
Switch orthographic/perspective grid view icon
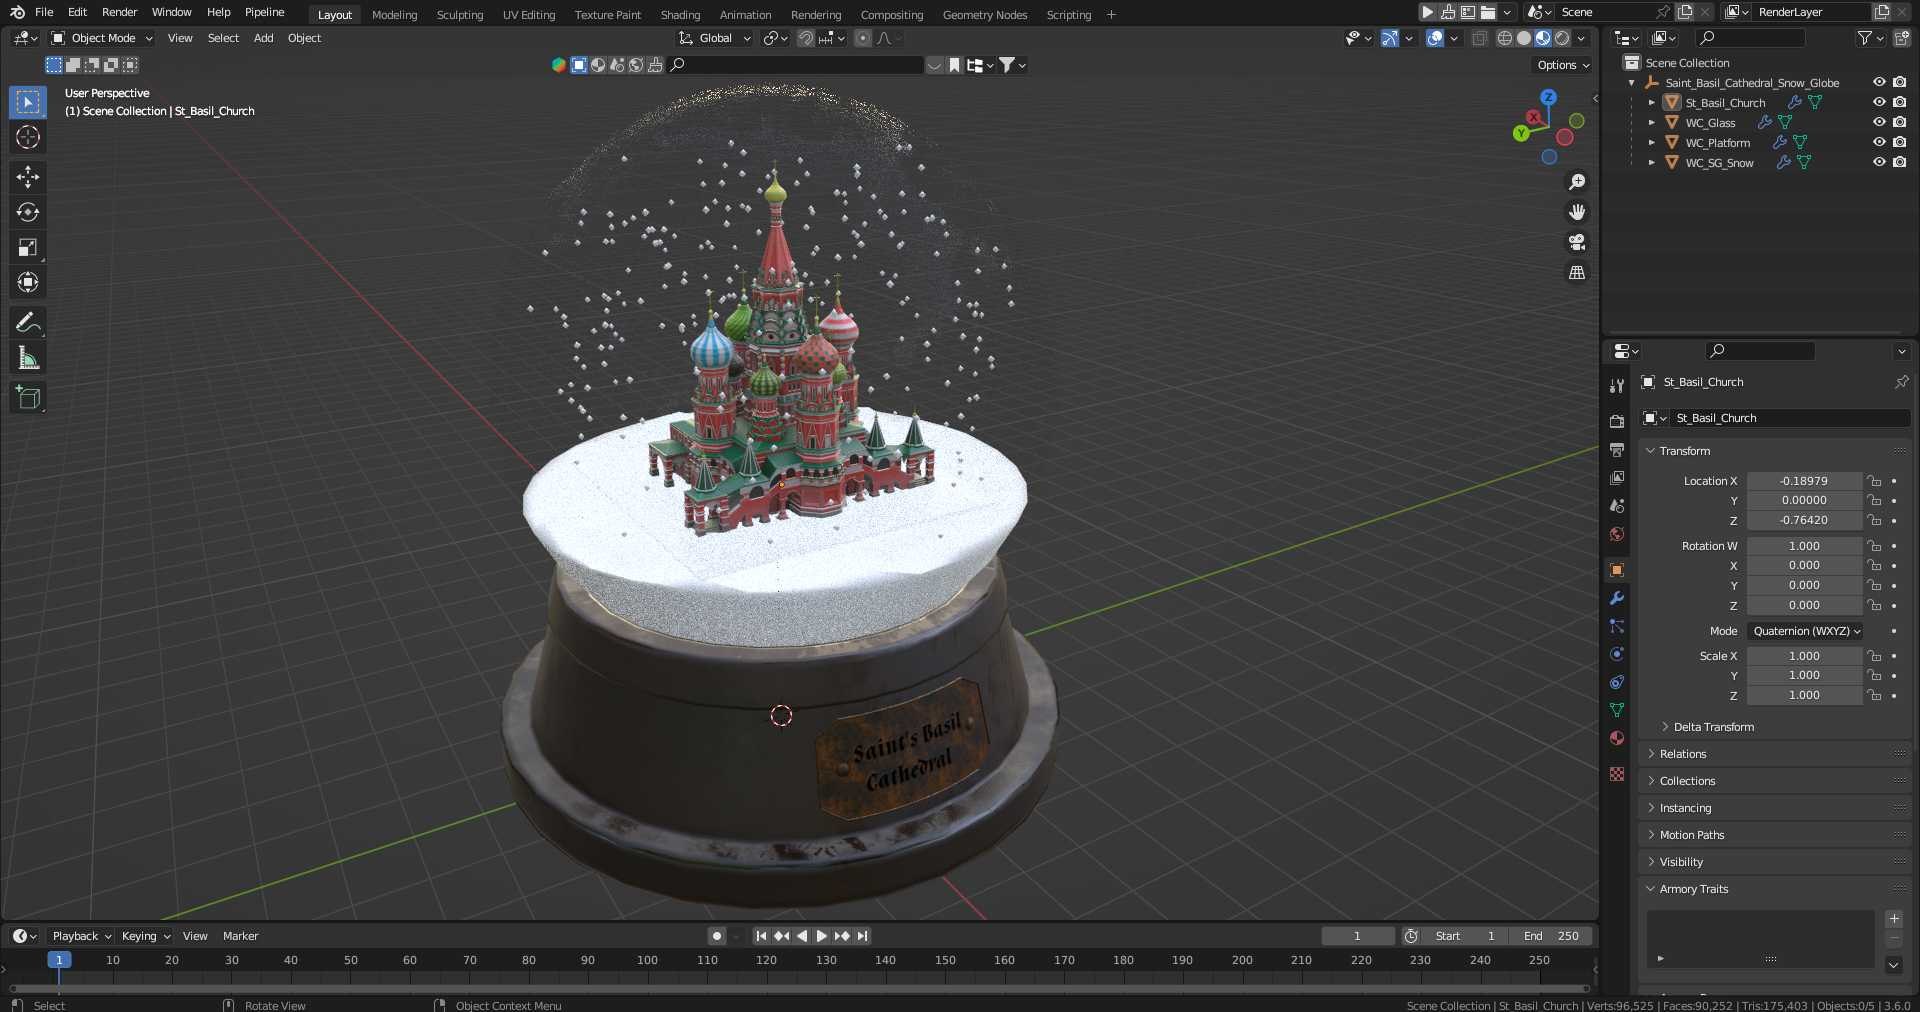coord(1577,272)
